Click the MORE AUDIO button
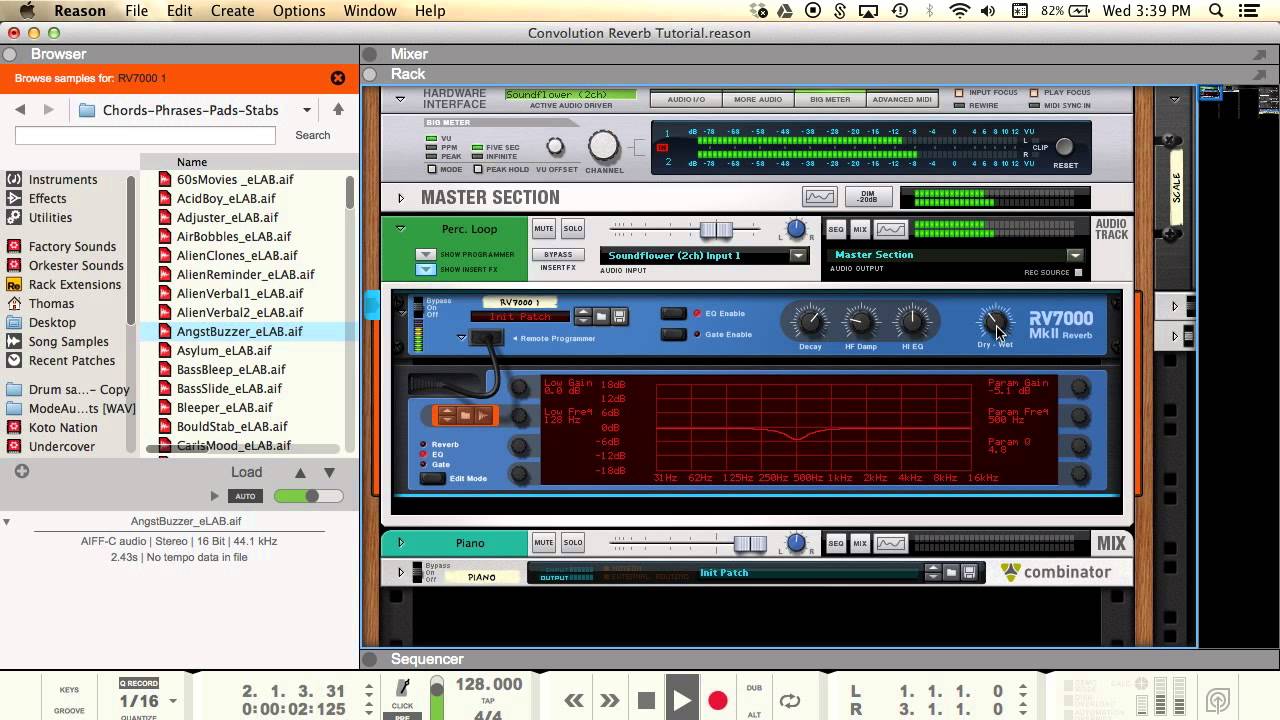The image size is (1280, 720). click(x=758, y=99)
